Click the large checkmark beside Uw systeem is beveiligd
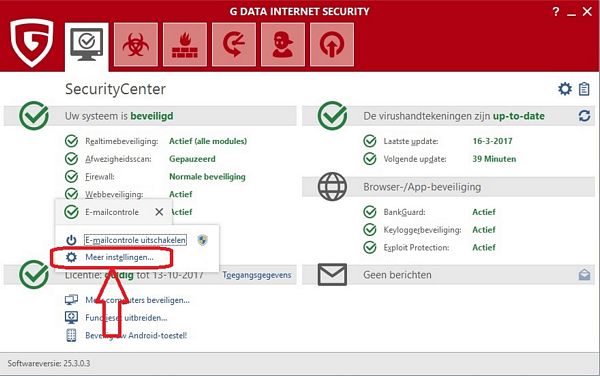The width and height of the screenshot is (600, 376). [x=34, y=116]
